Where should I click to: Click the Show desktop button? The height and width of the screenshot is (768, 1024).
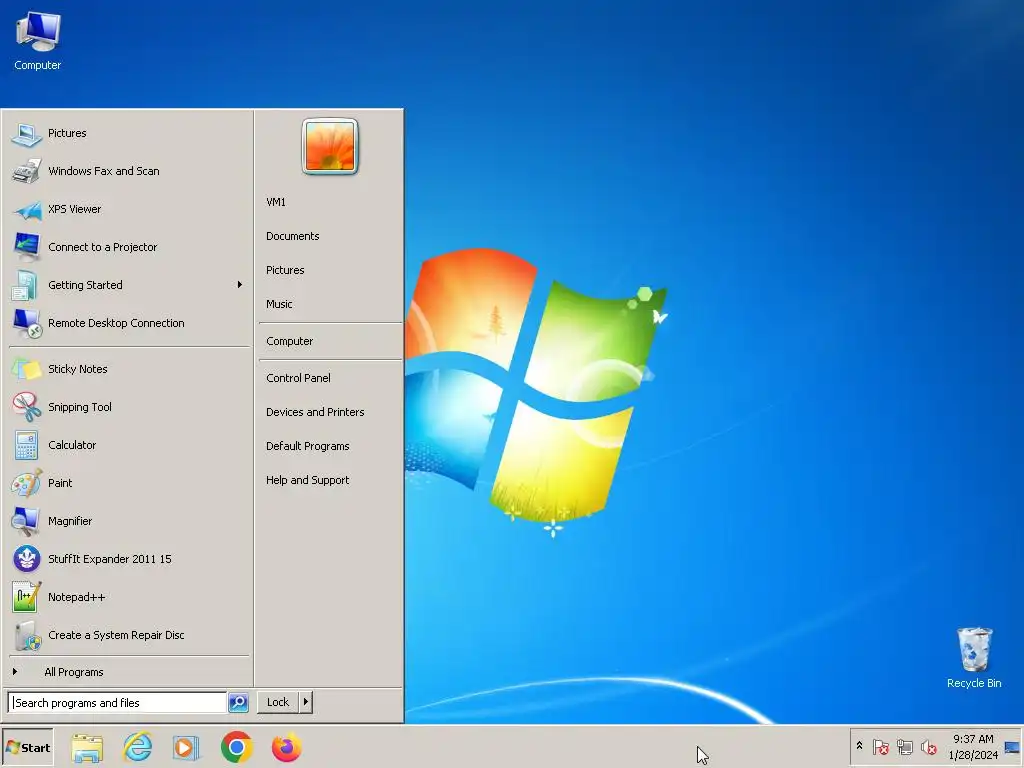coord(1012,747)
